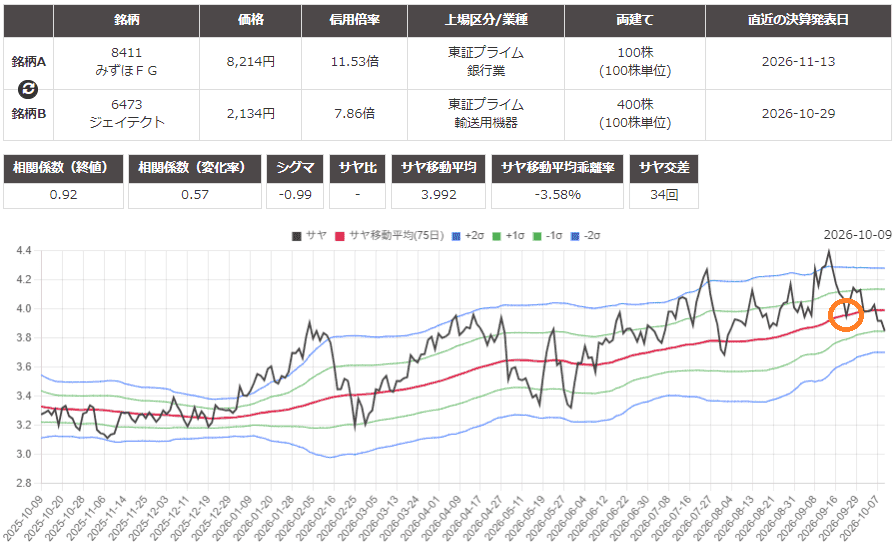Click the 銘柄B row label
Screen dimensions: 894x546
[x=29, y=113]
